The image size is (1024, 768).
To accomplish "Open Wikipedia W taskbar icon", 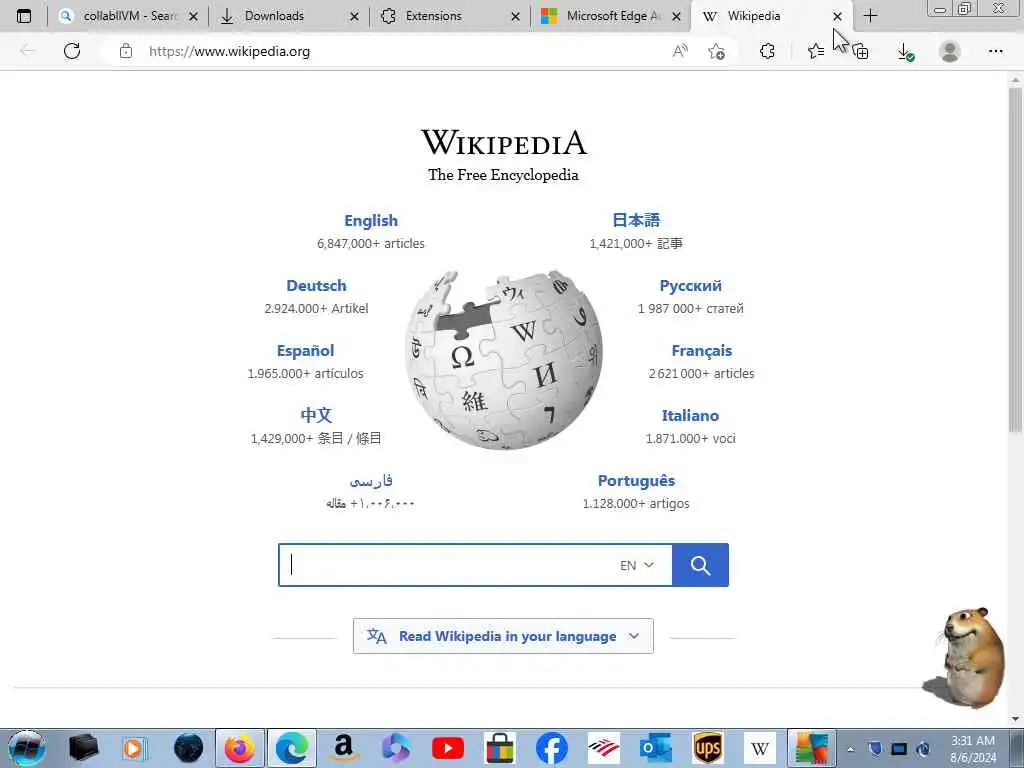I will (760, 748).
